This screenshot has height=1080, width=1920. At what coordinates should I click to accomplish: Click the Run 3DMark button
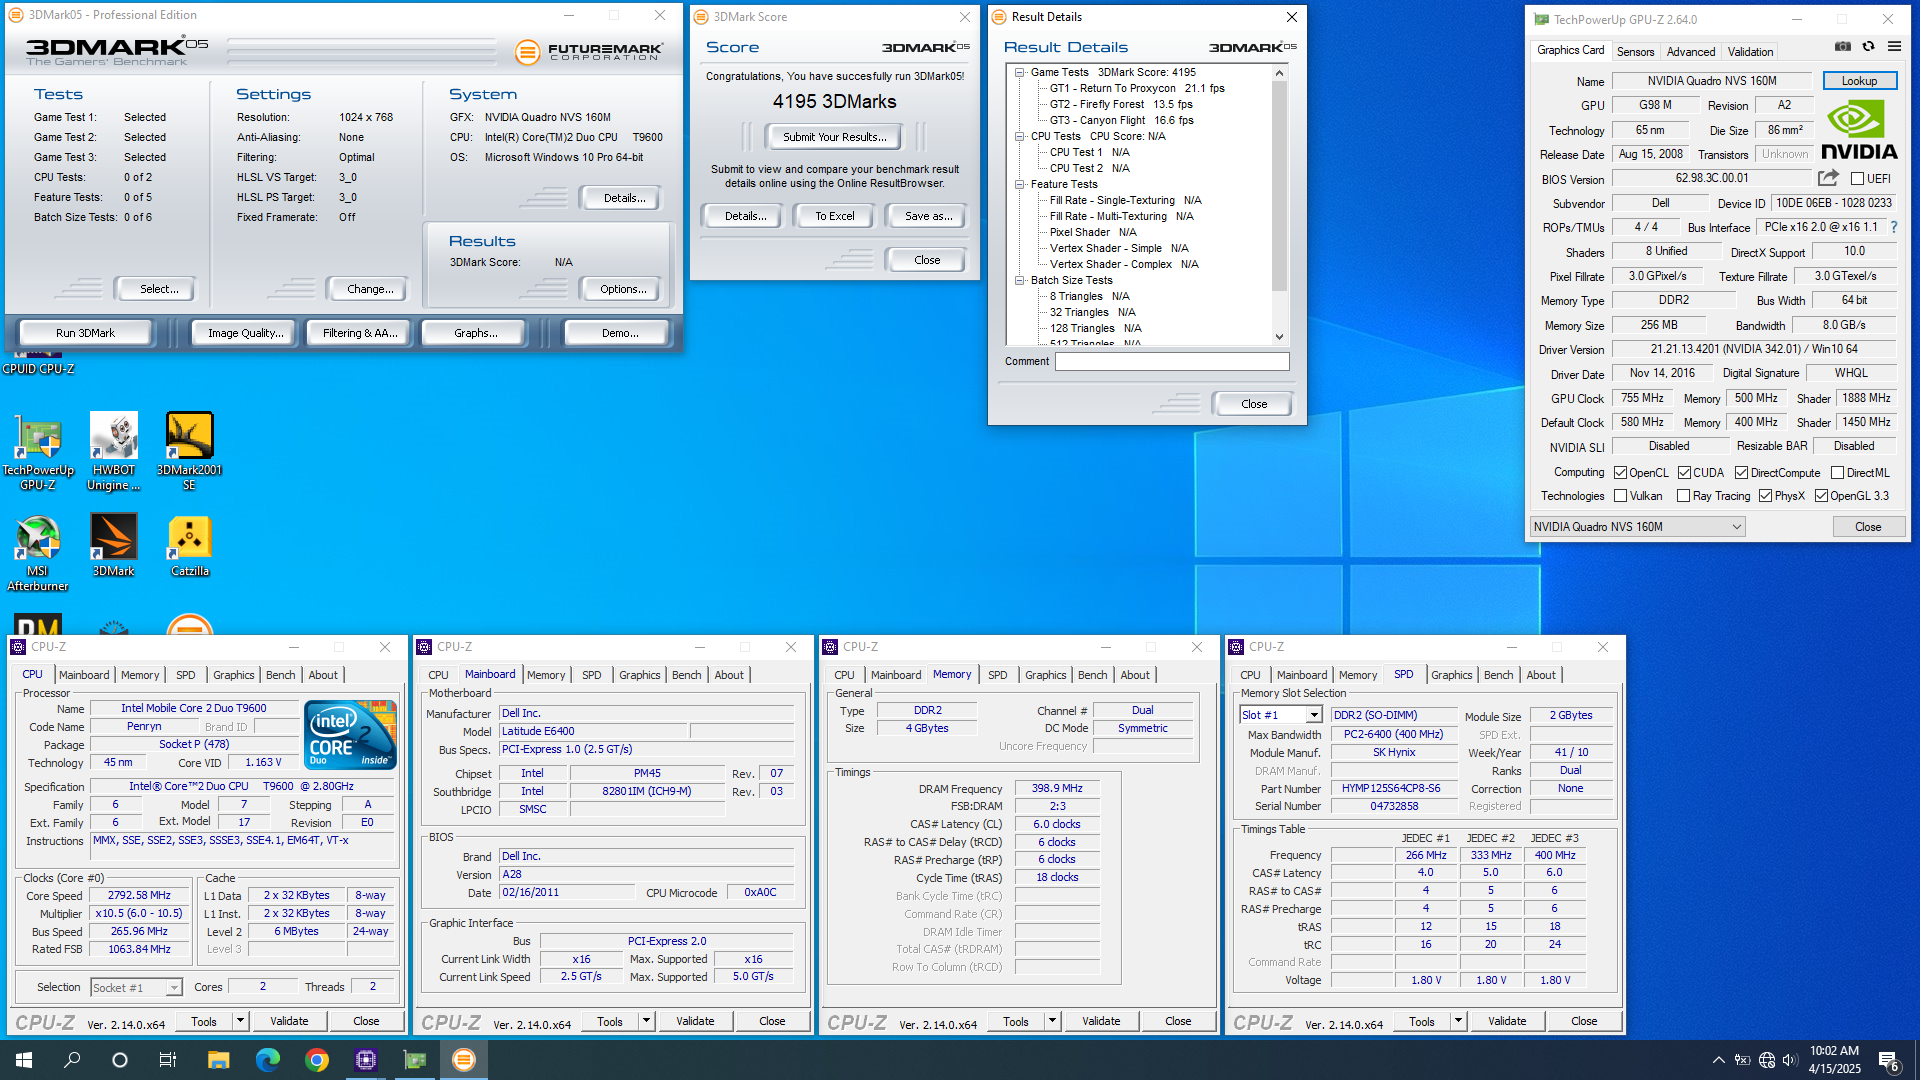[x=85, y=333]
